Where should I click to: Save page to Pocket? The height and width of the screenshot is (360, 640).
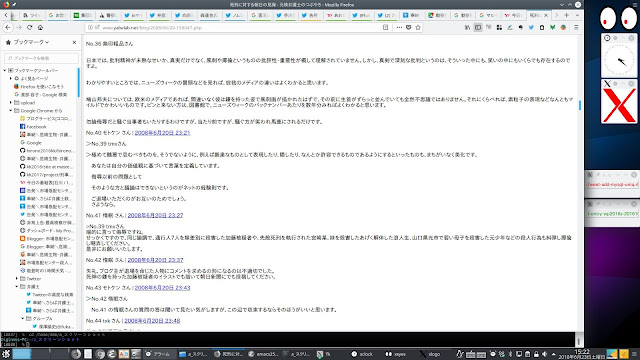tap(409, 27)
